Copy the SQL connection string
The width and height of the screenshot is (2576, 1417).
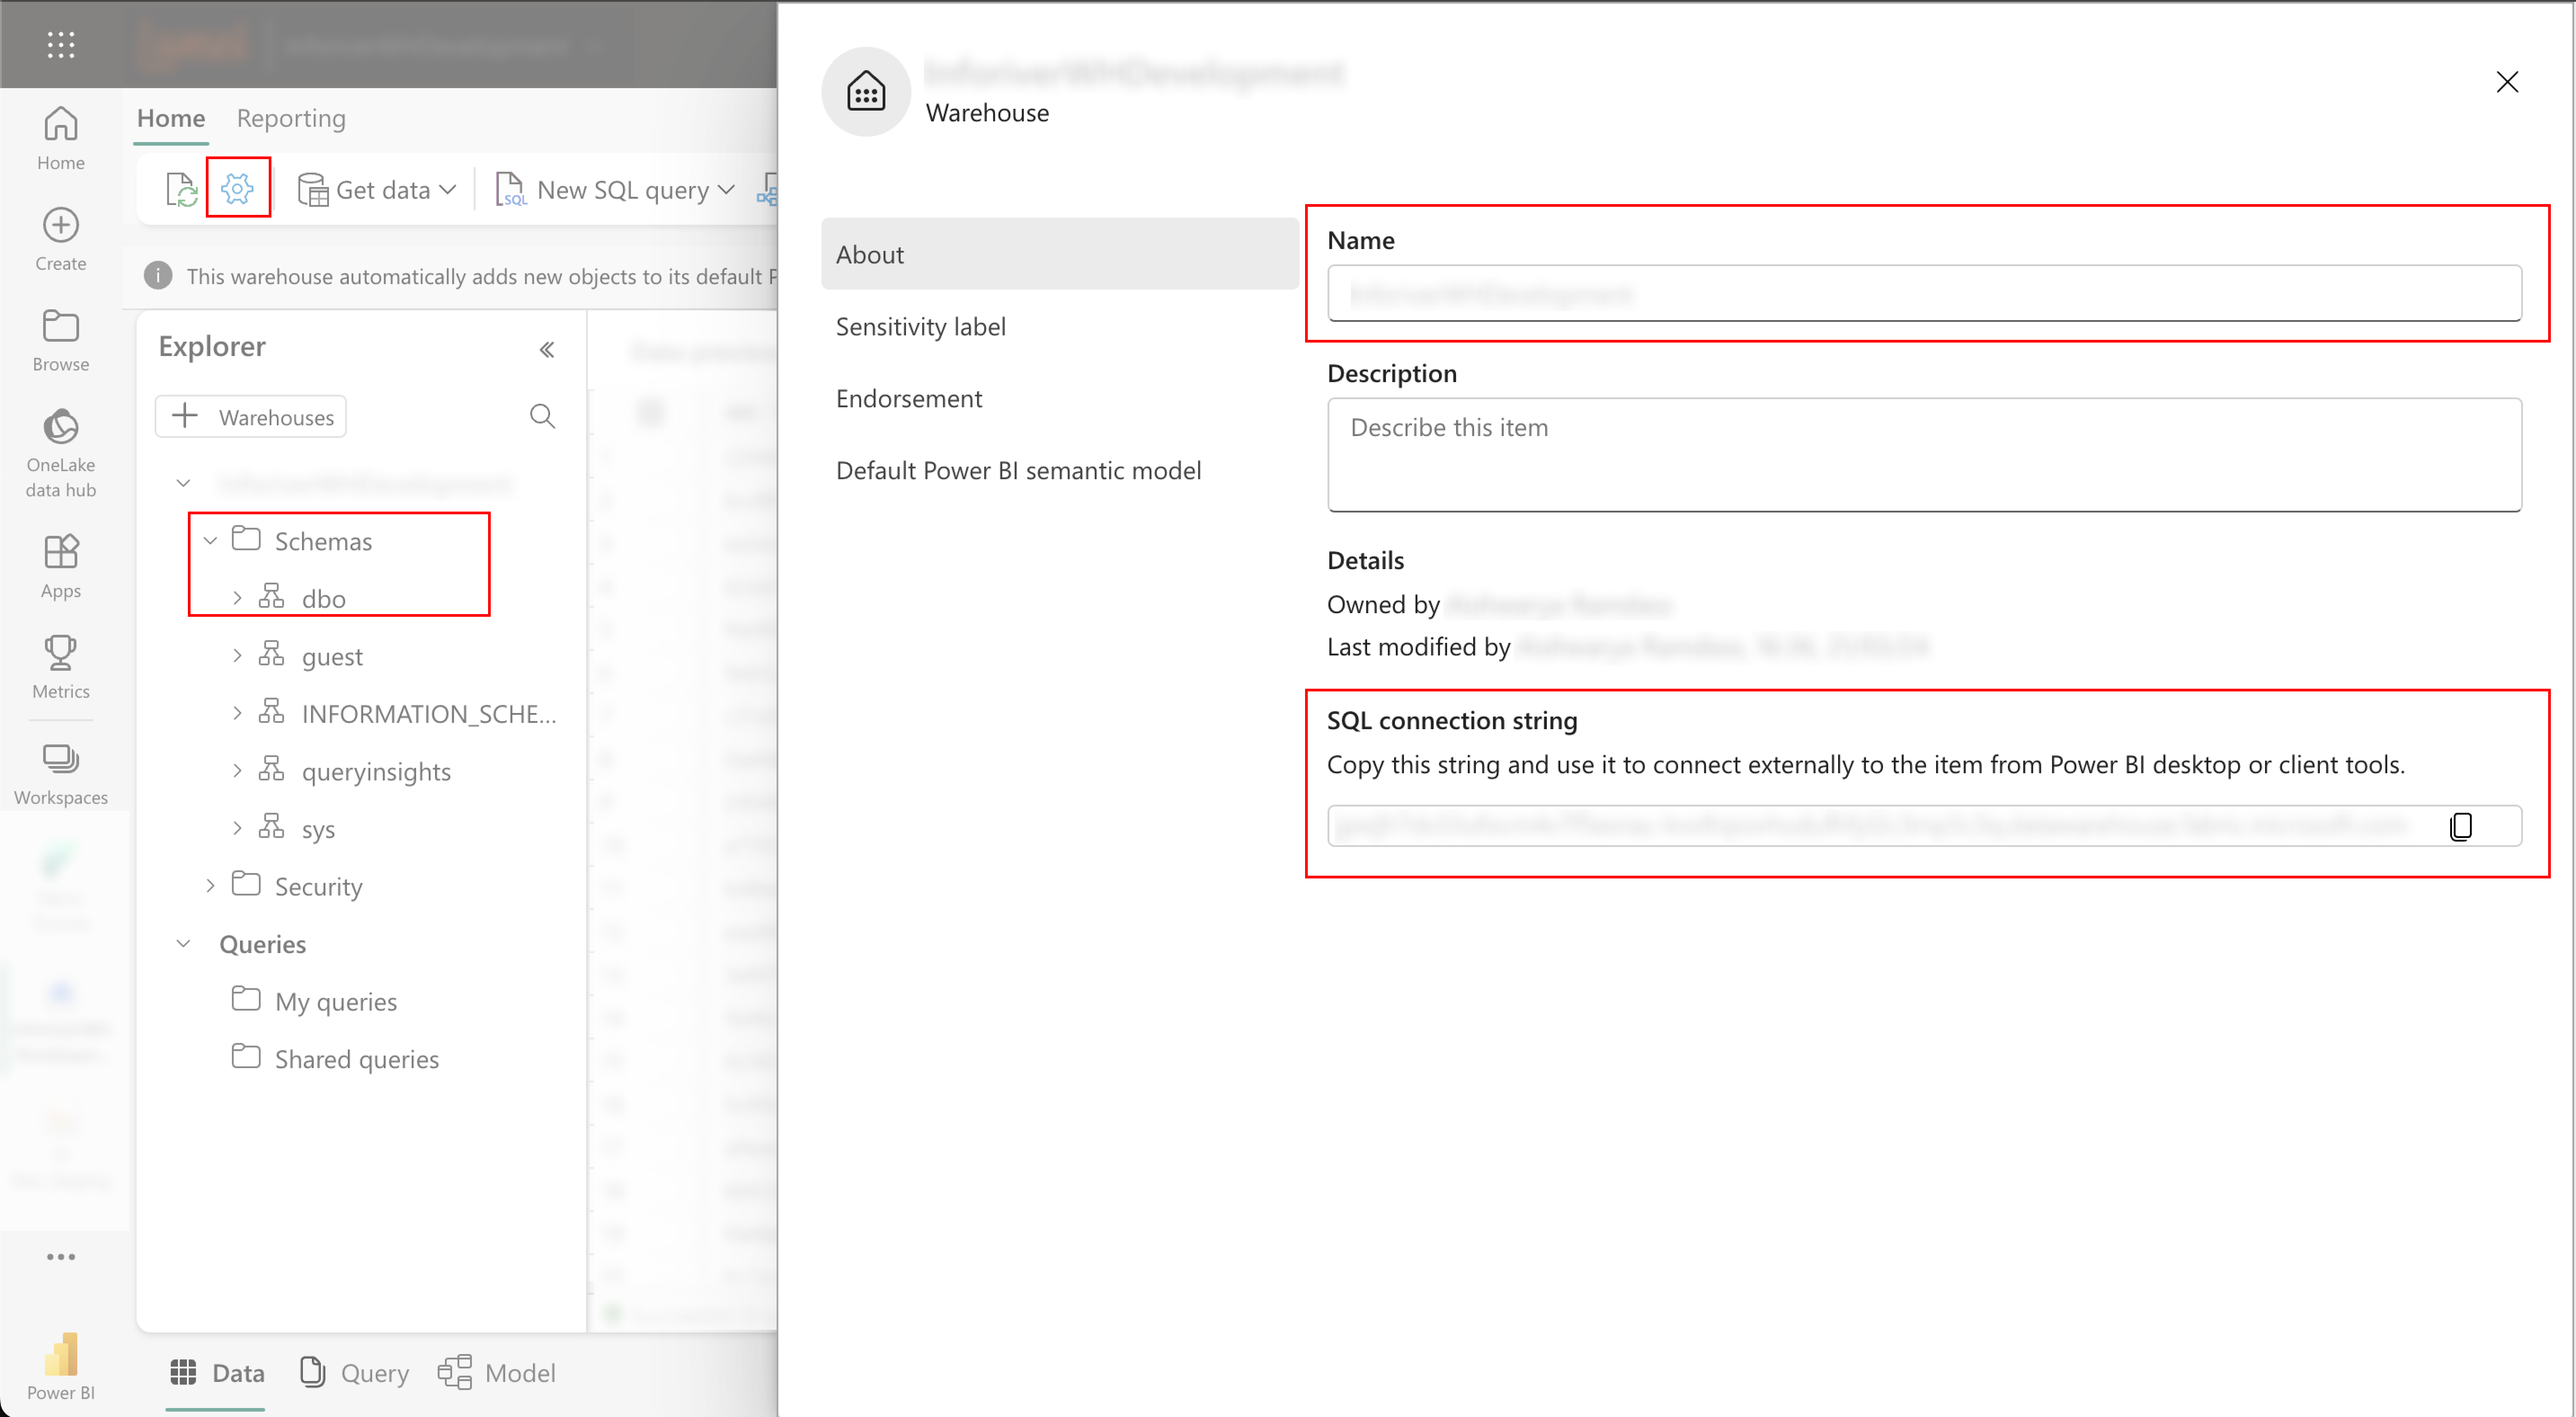(x=2460, y=826)
